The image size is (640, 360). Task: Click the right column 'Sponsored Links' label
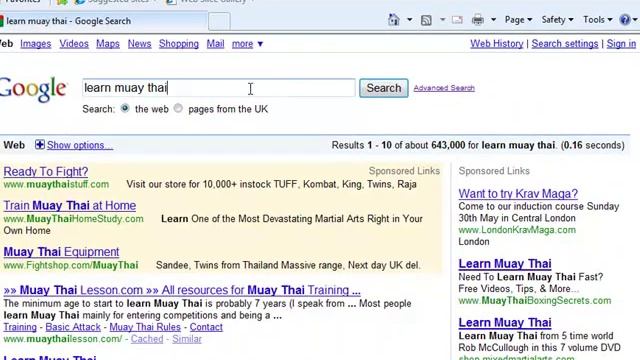pyautogui.click(x=494, y=171)
